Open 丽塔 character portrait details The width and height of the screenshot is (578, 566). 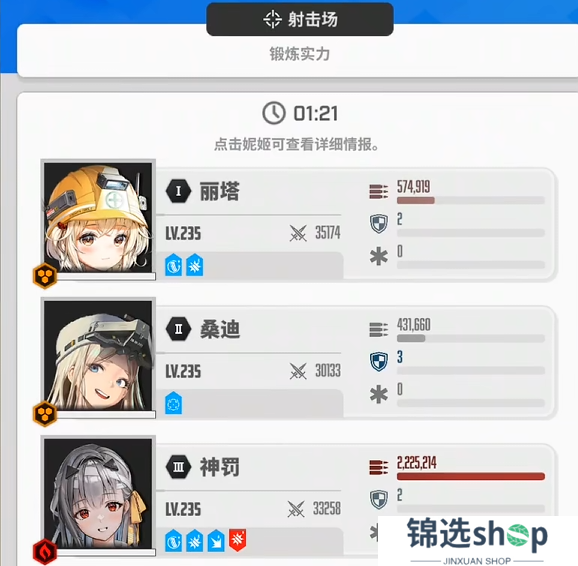[98, 218]
